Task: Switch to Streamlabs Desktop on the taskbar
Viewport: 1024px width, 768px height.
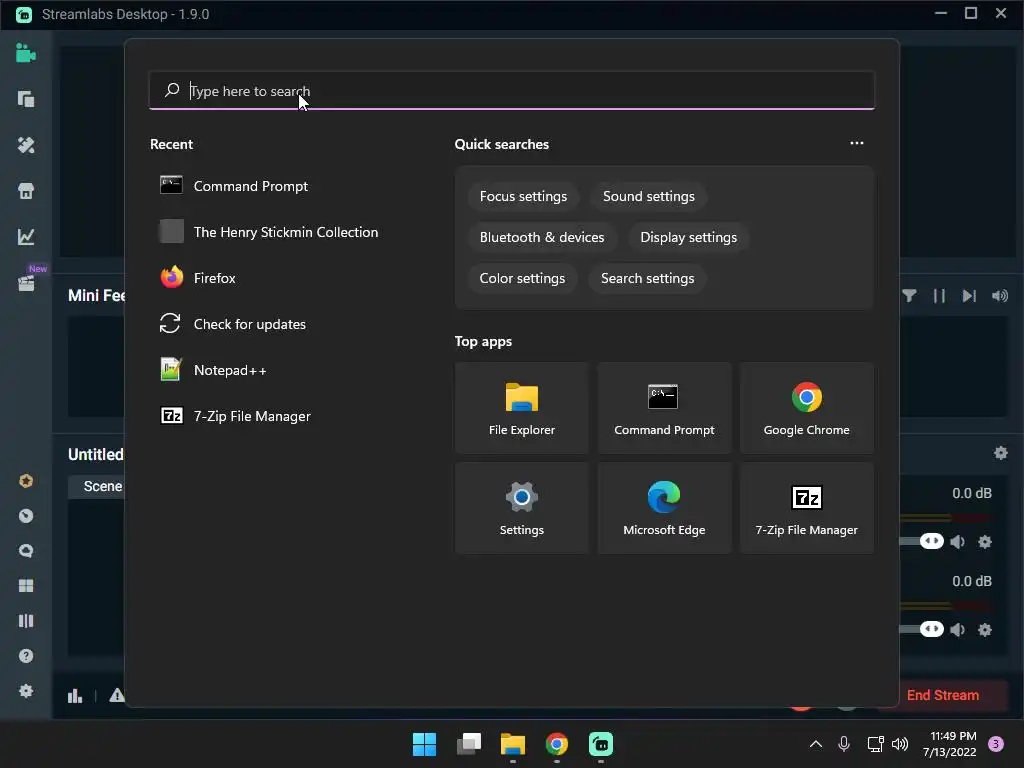Action: [601, 744]
